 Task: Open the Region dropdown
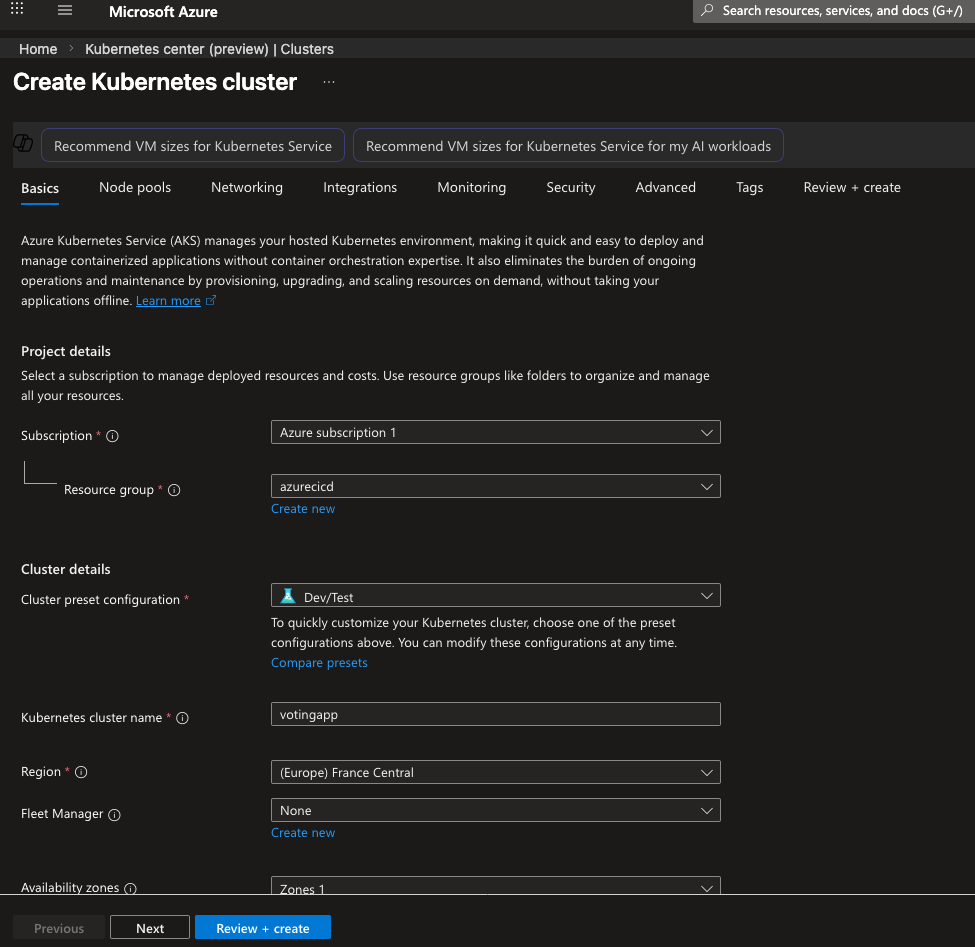(495, 773)
